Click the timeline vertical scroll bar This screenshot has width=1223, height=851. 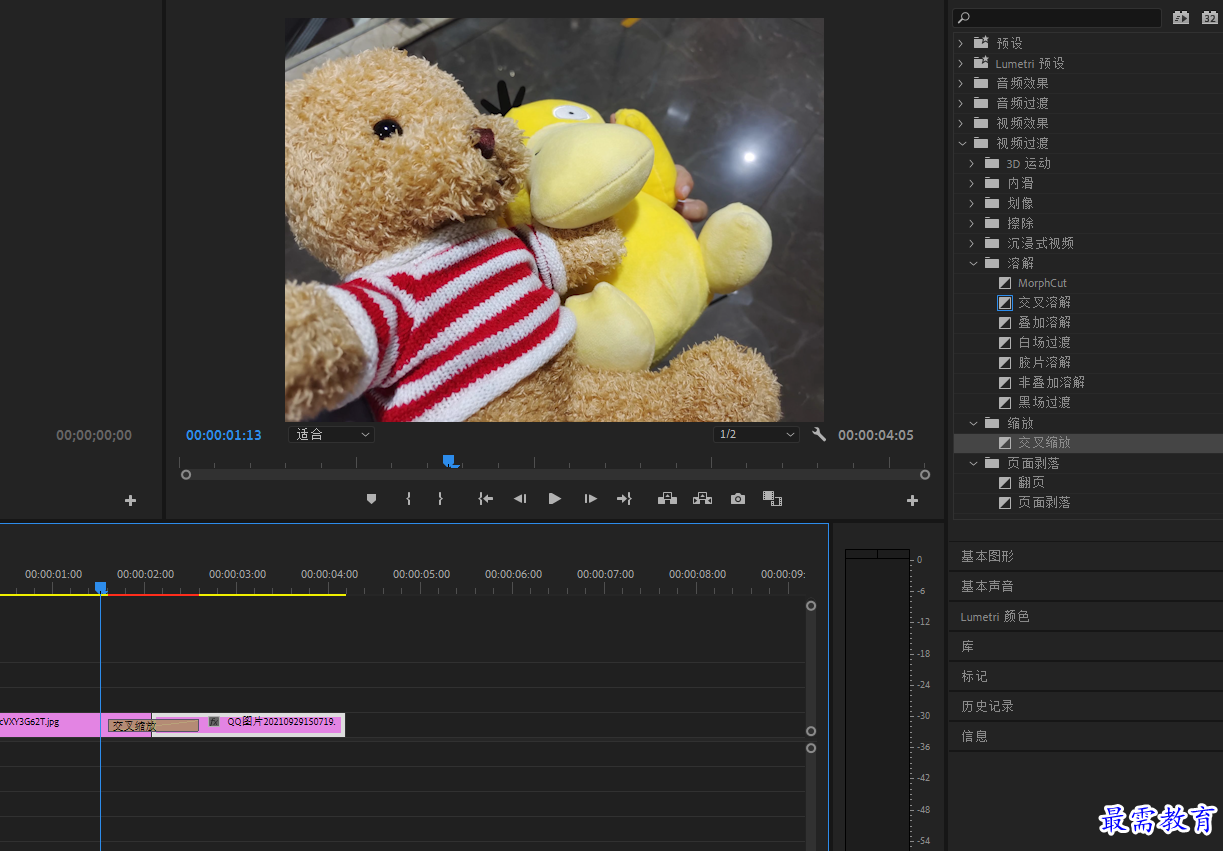tap(811, 668)
